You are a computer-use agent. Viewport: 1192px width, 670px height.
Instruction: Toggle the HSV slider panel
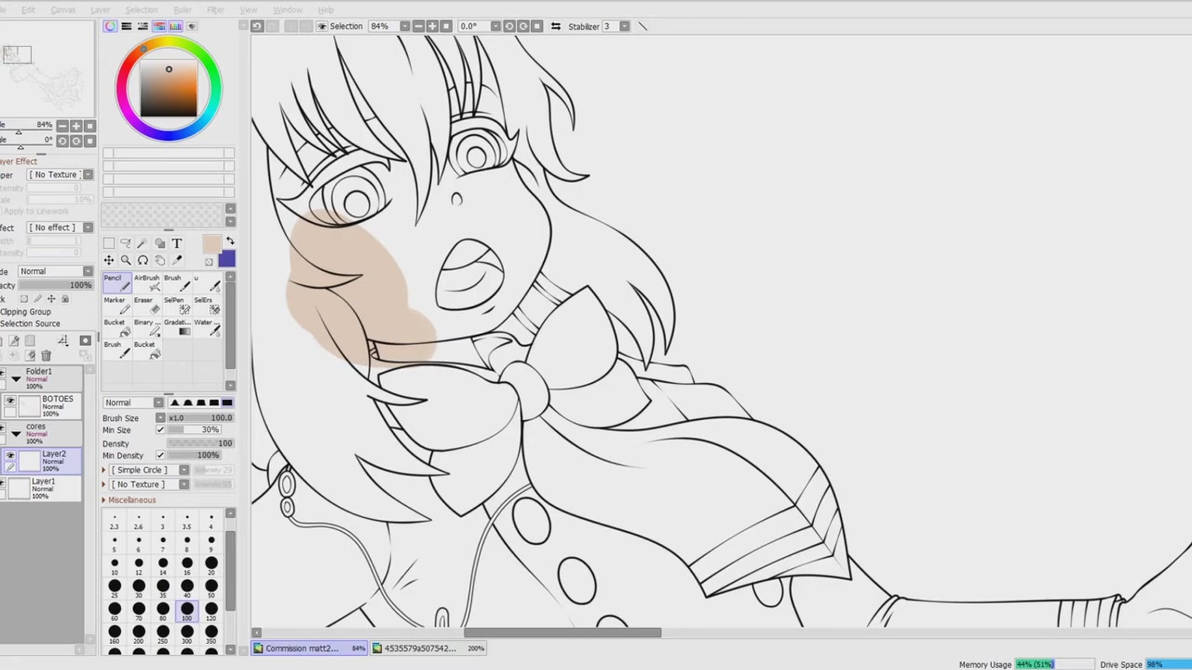(143, 26)
